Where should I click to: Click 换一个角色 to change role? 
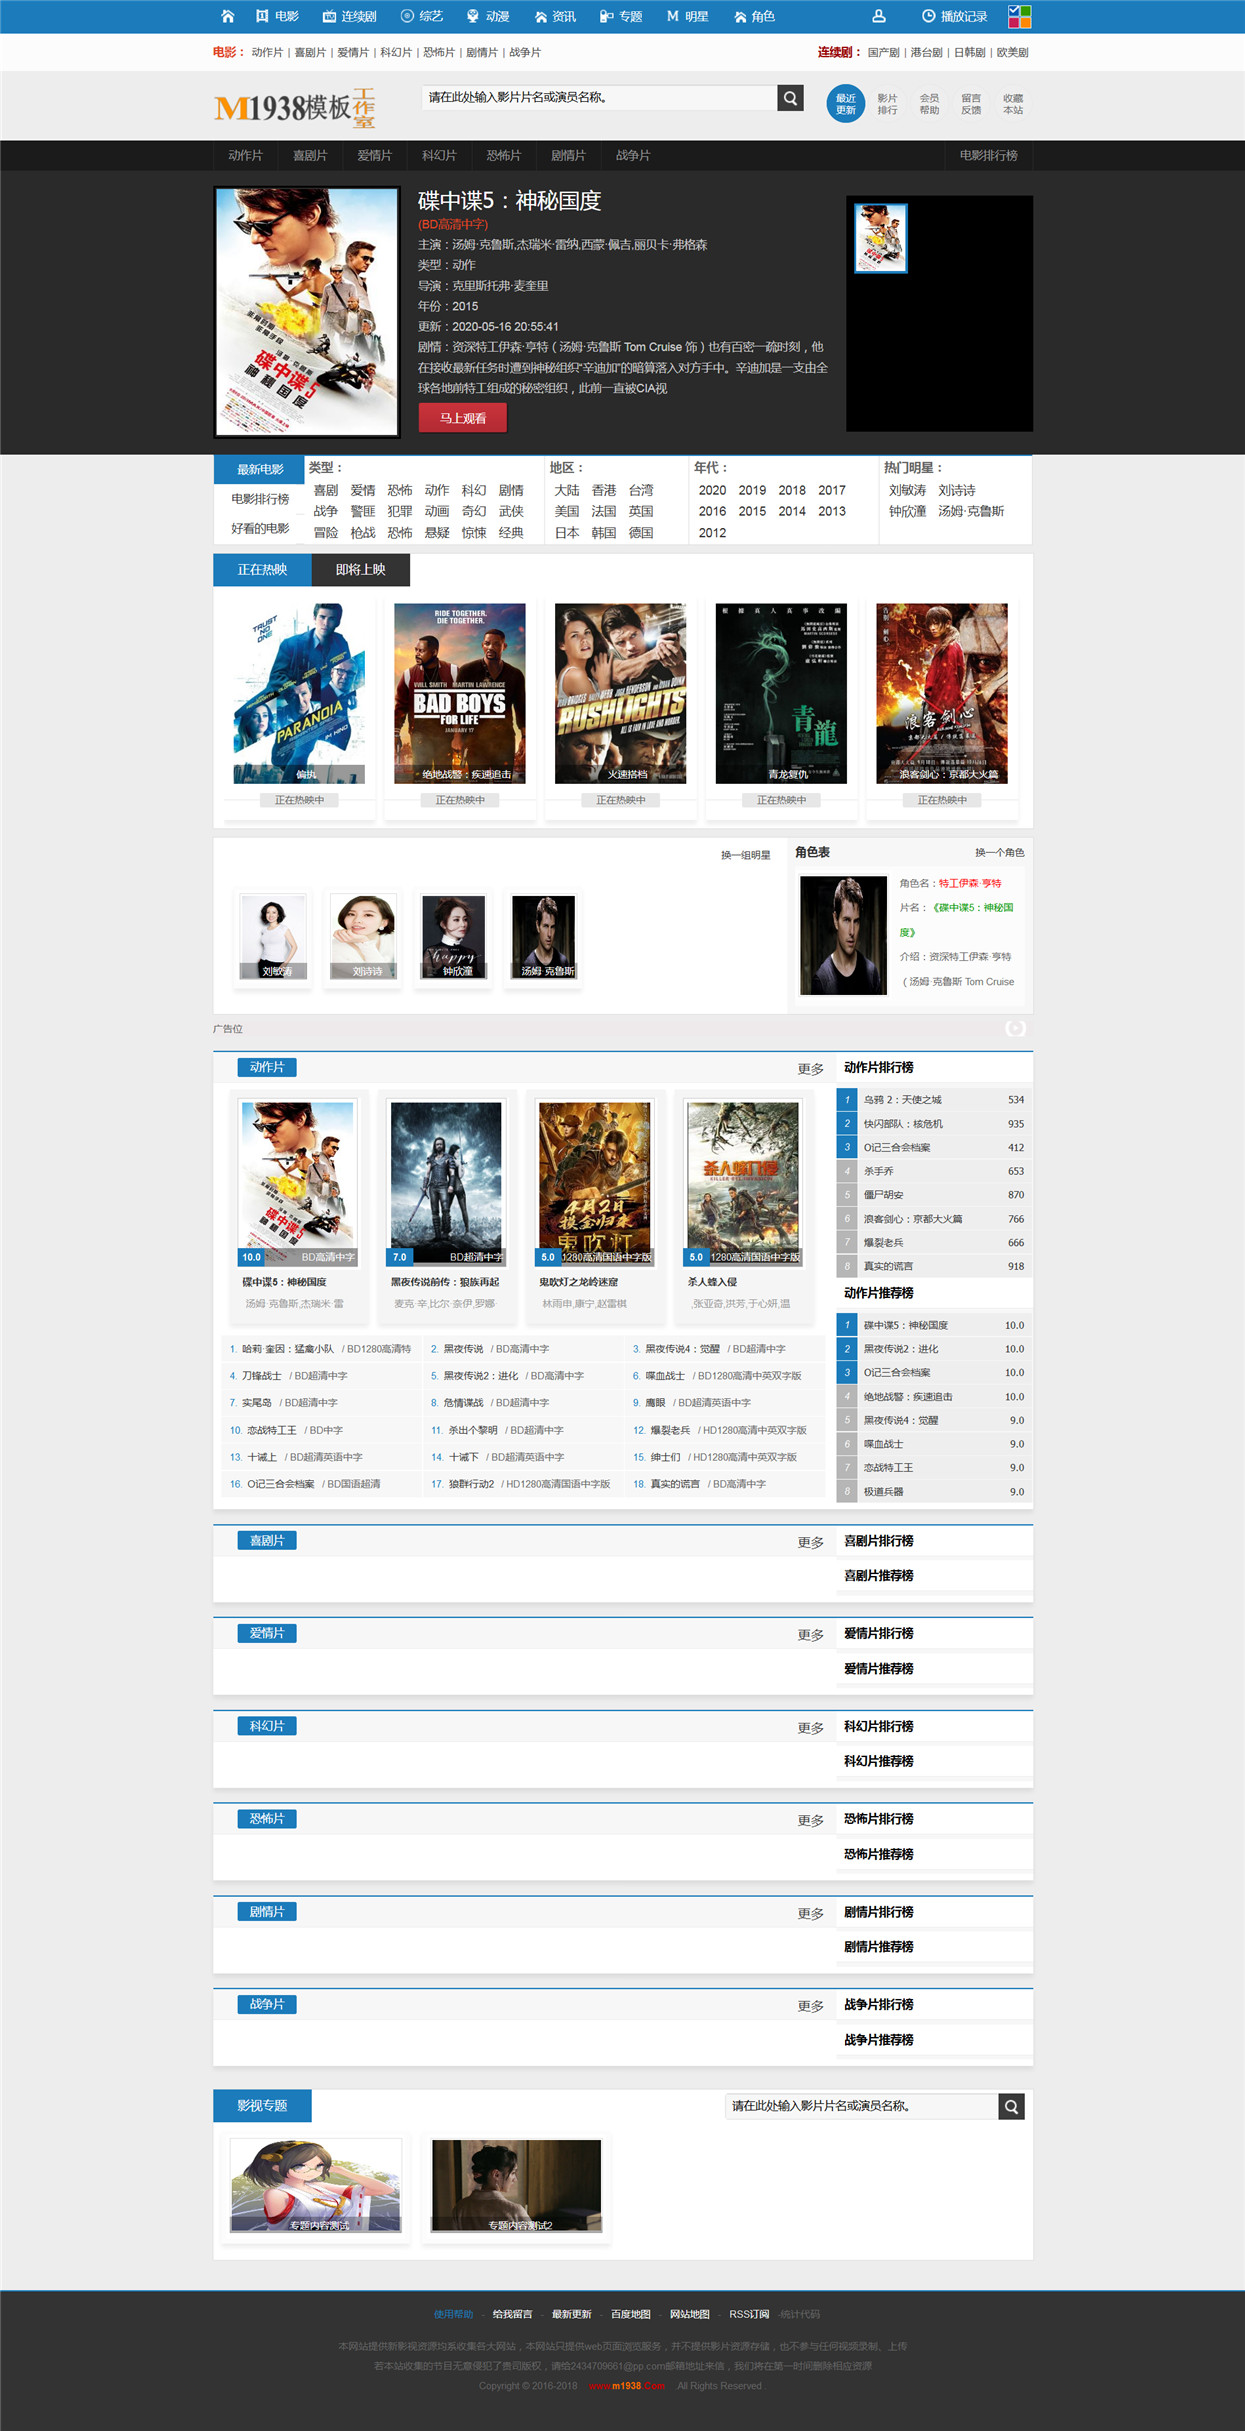click(x=1000, y=852)
